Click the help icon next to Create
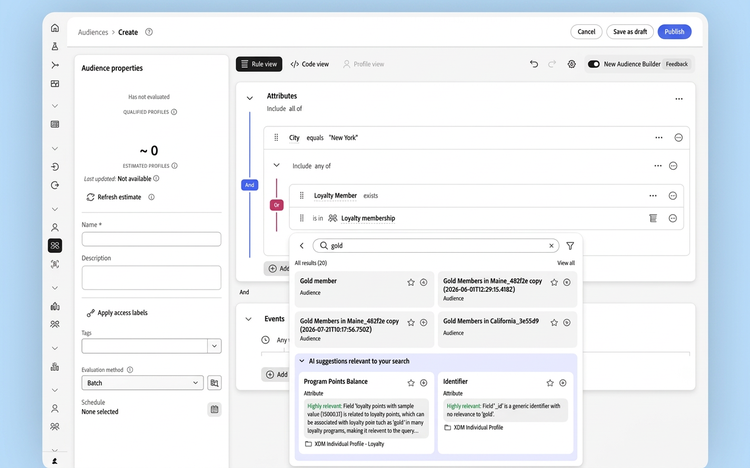Screen dimensions: 750x468 [149, 32]
